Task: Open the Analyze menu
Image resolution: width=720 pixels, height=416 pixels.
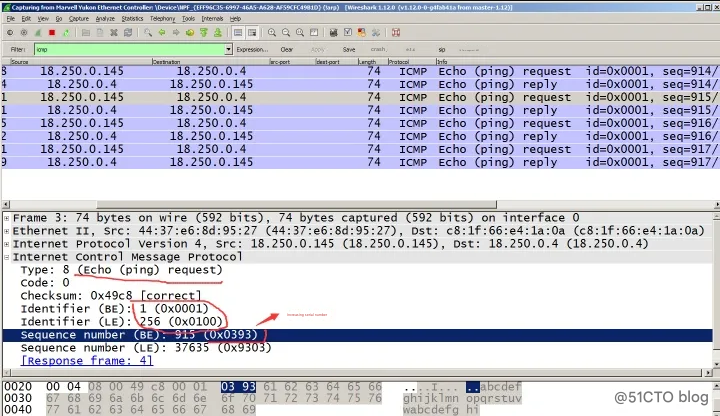Action: 105,19
